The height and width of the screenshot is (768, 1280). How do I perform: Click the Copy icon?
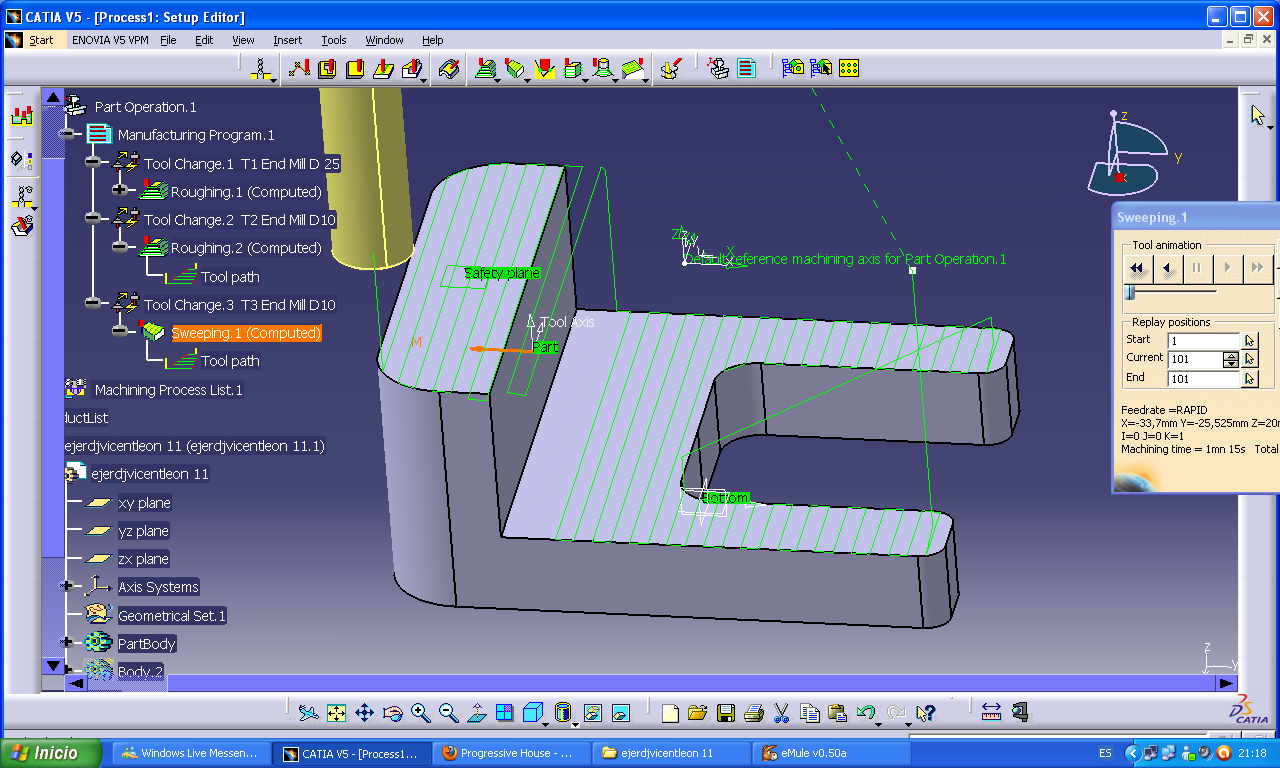click(810, 713)
